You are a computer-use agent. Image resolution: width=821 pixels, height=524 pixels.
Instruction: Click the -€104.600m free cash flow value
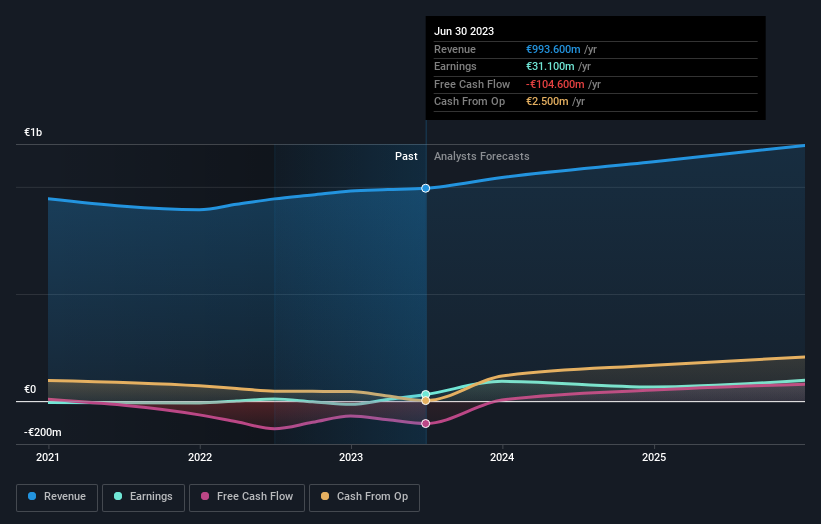555,84
